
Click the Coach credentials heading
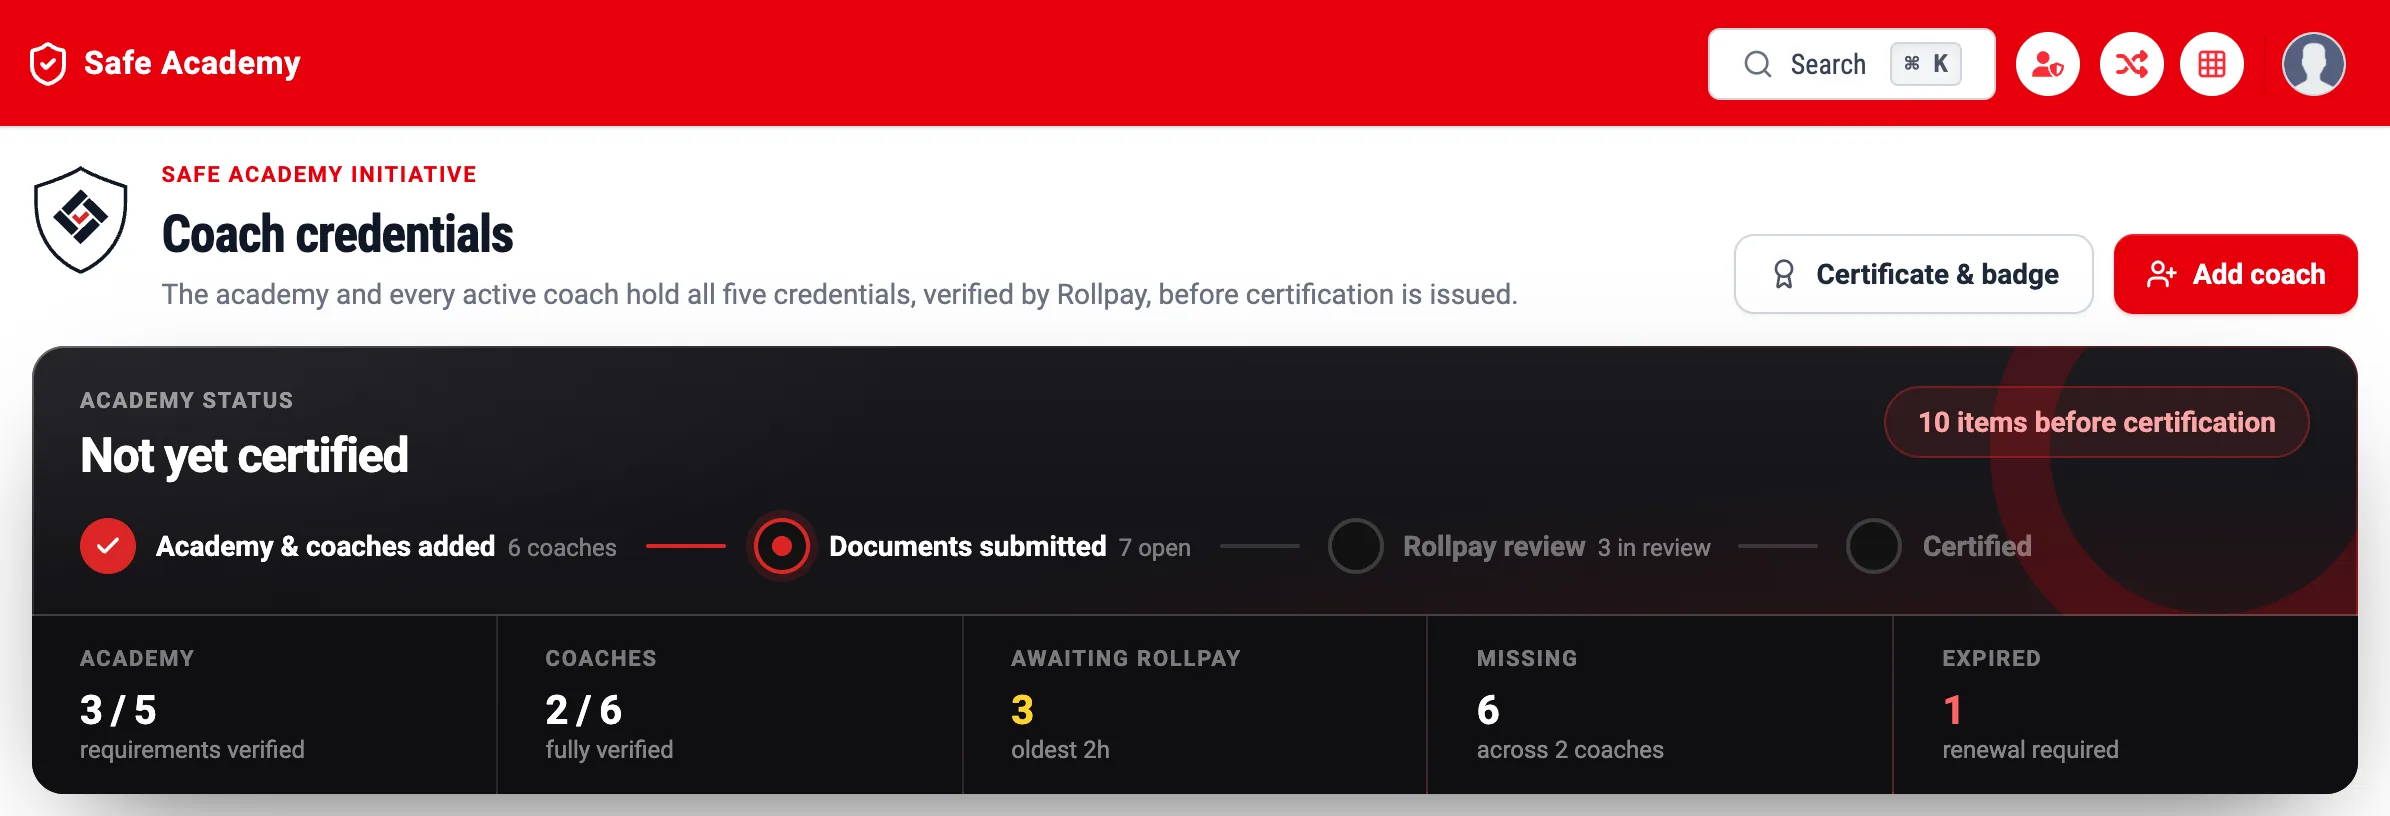pyautogui.click(x=338, y=234)
